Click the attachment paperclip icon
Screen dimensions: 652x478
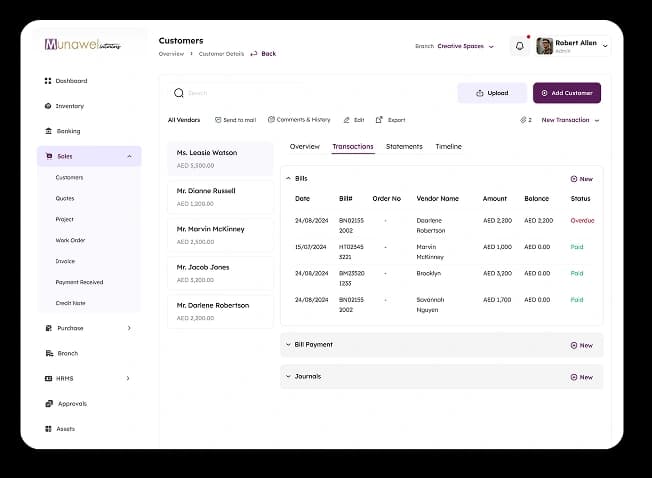523,120
